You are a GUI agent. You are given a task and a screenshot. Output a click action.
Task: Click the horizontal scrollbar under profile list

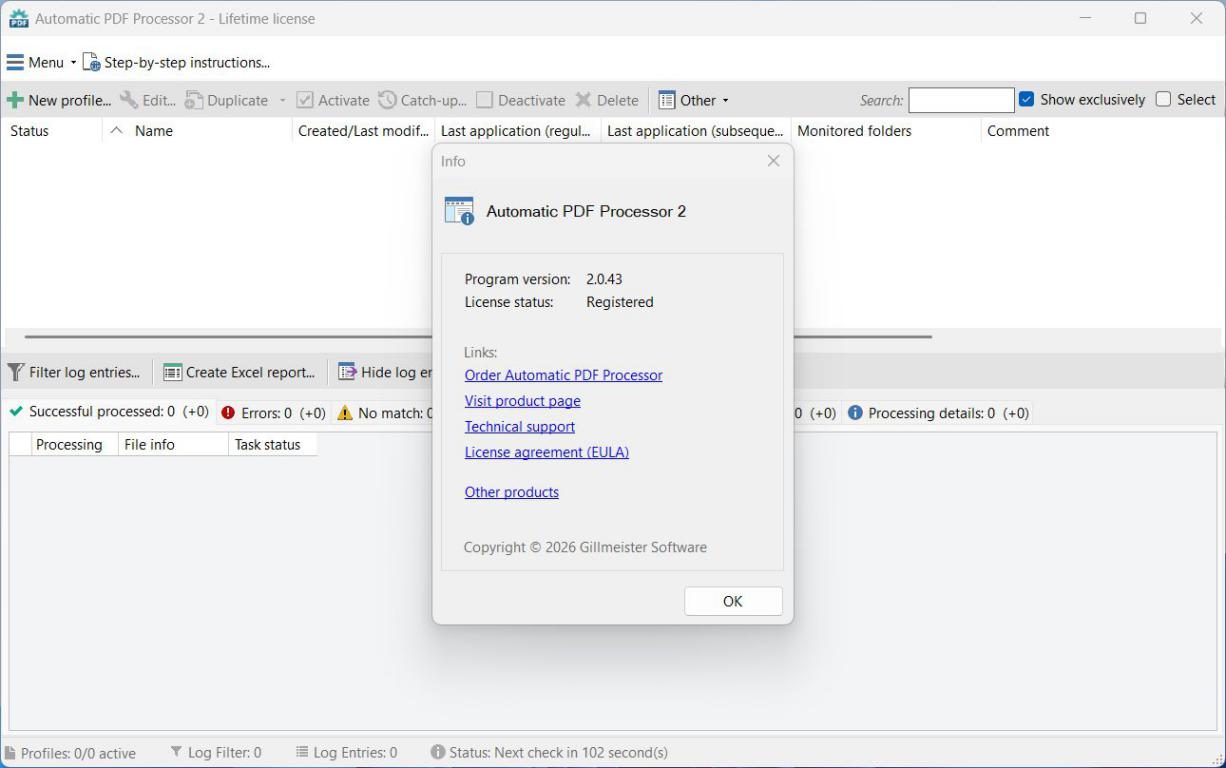(230, 337)
